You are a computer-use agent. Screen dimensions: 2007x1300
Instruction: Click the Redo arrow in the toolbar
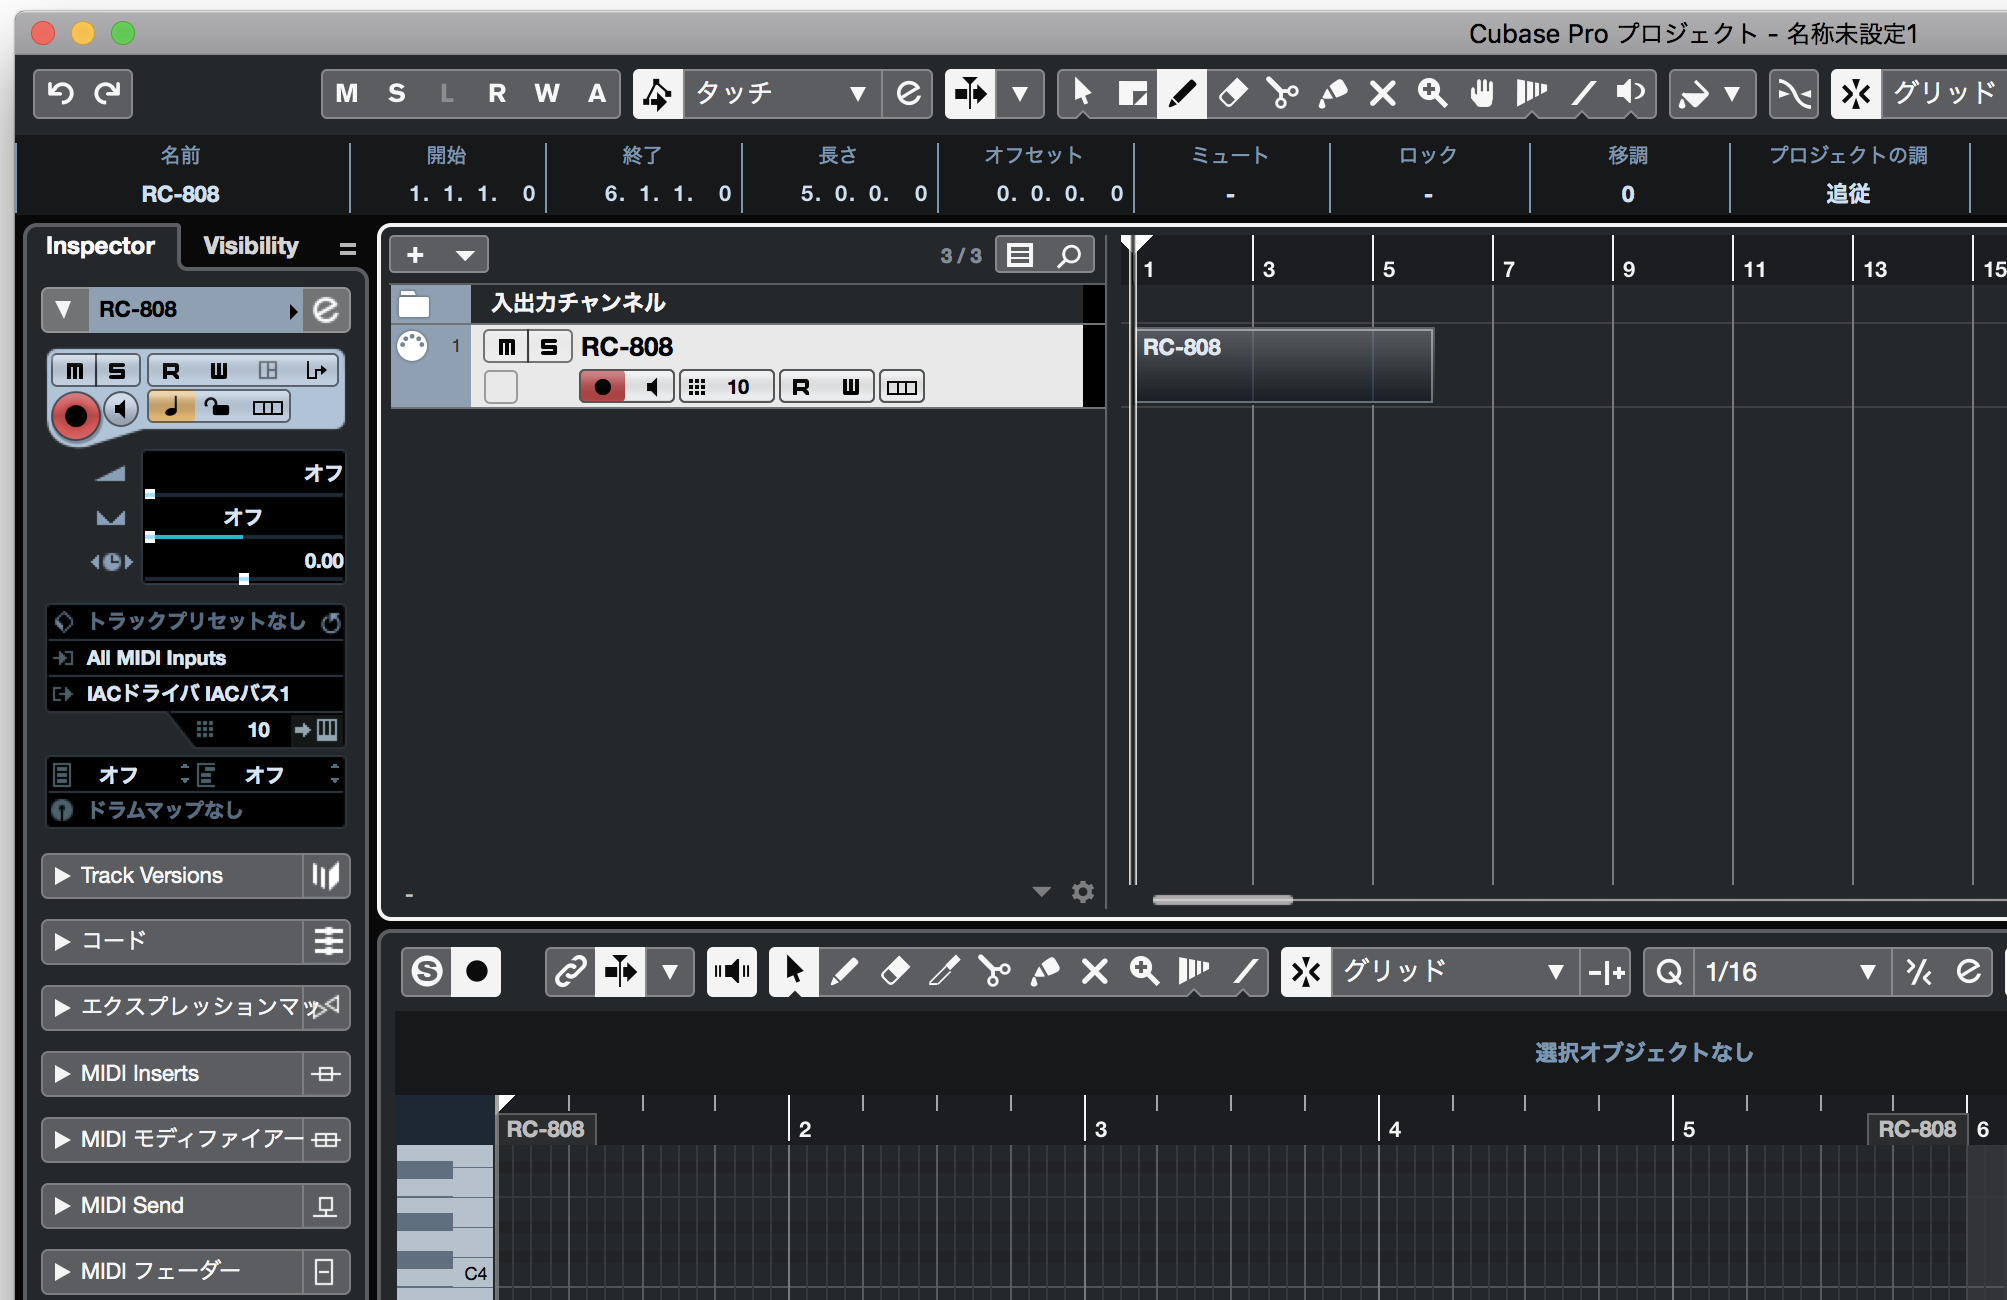107,93
